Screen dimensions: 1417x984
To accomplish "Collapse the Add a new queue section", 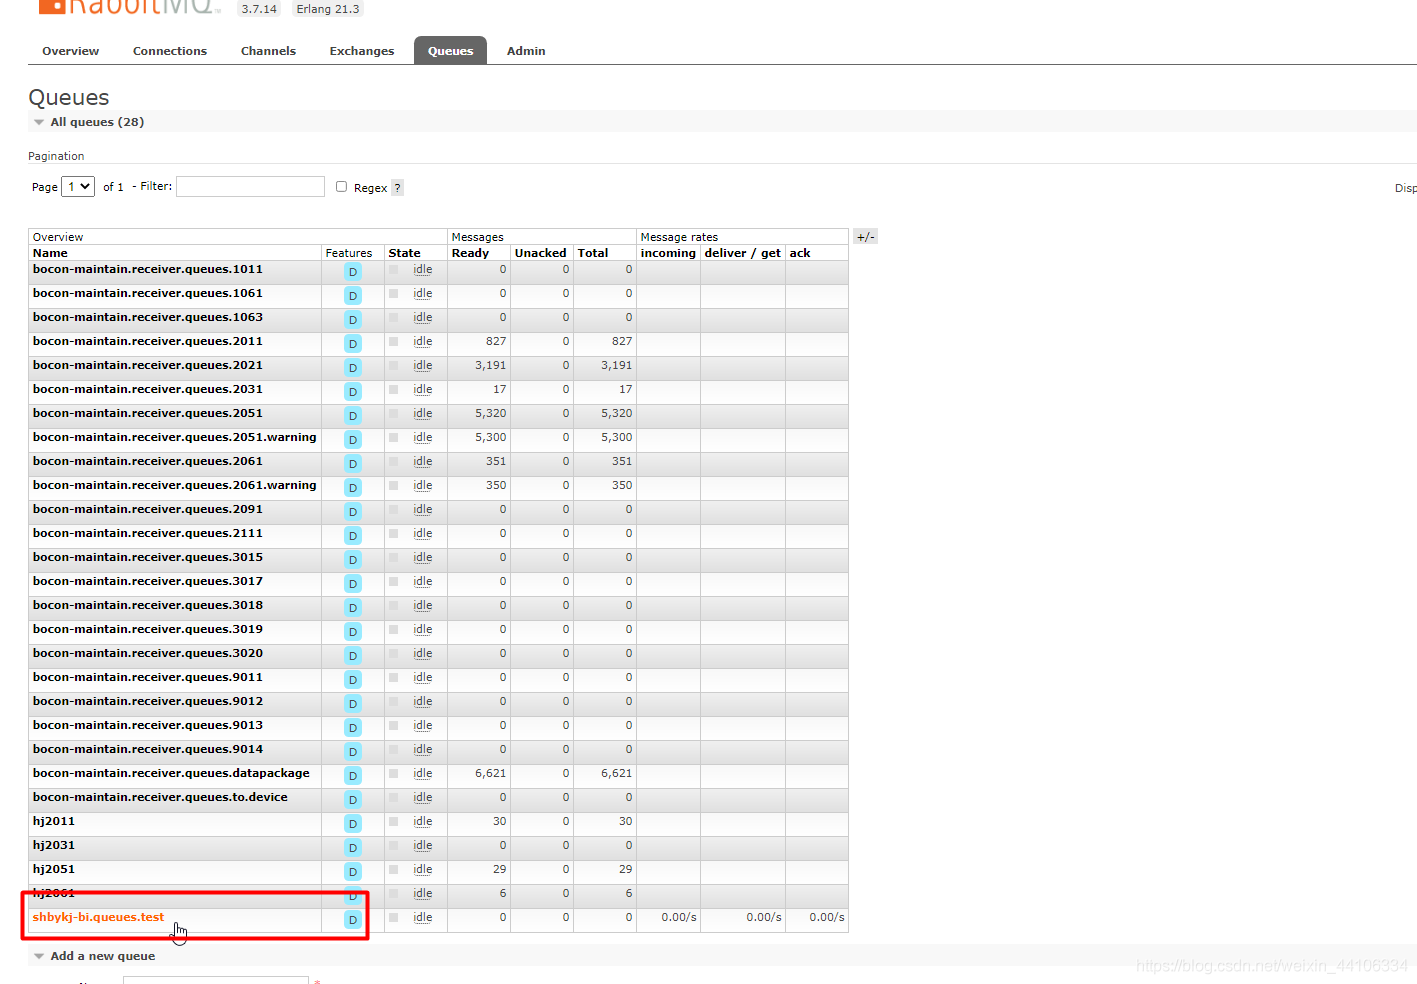I will pyautogui.click(x=94, y=956).
